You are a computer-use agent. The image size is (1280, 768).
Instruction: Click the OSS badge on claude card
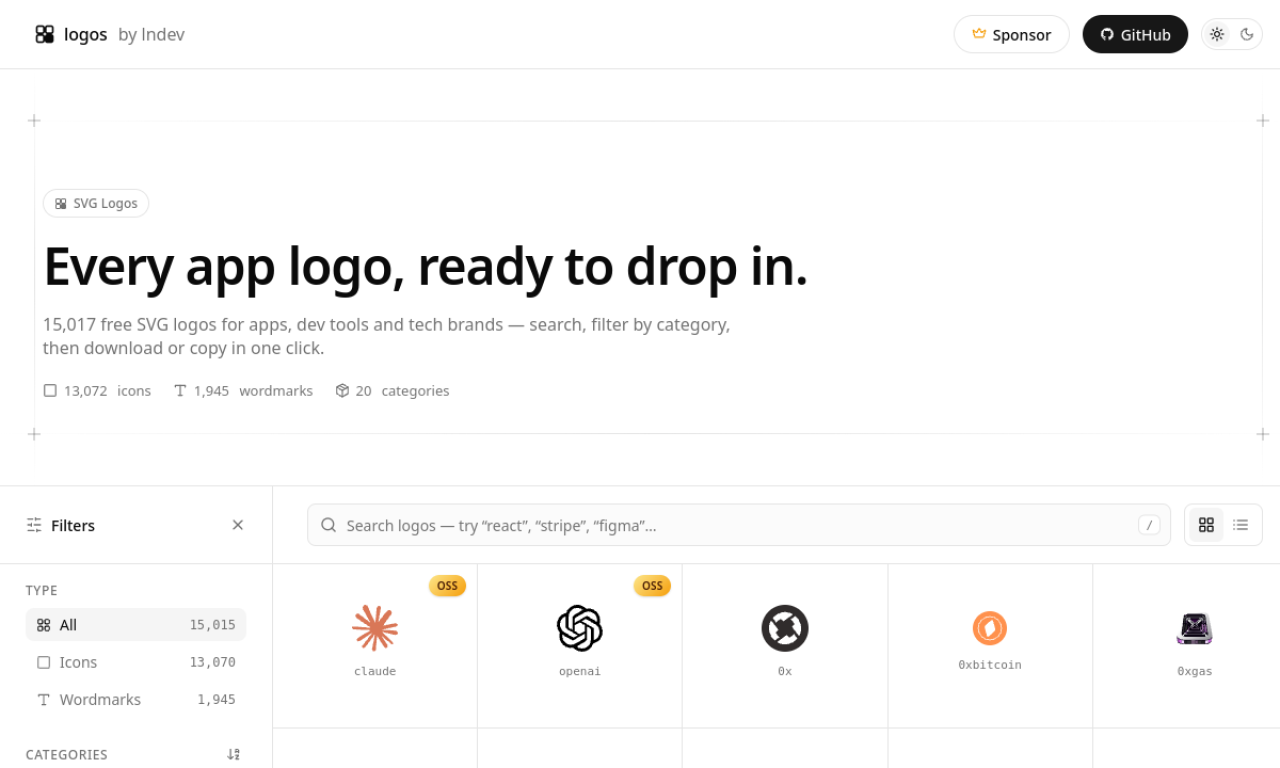tap(447, 586)
